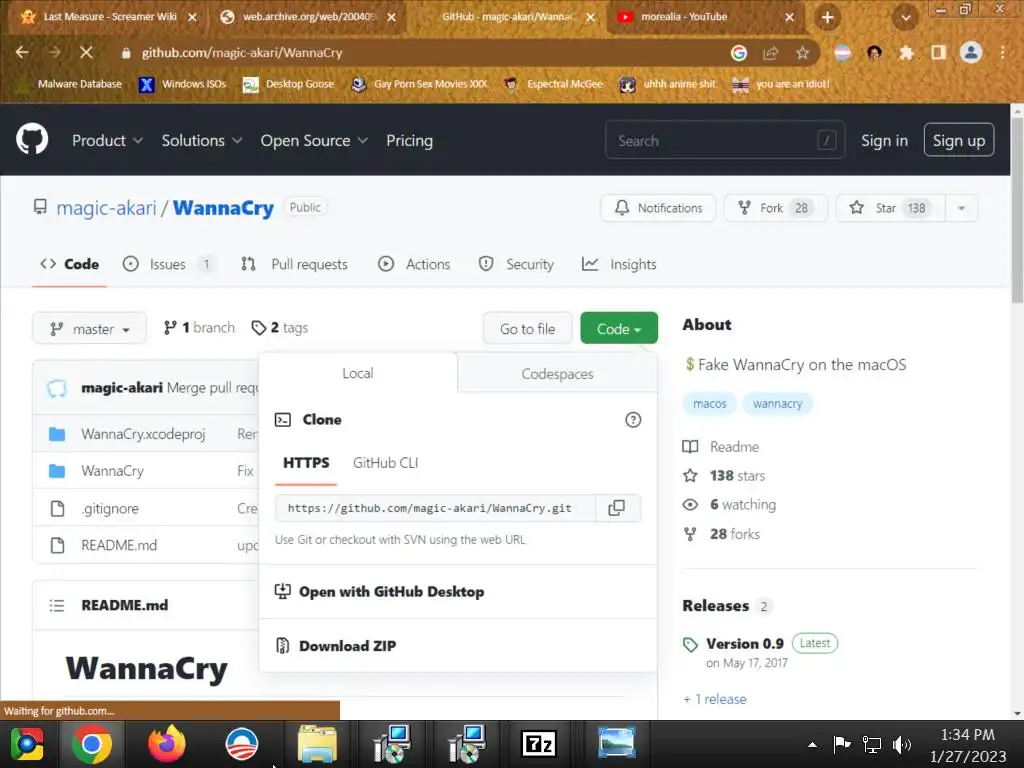Viewport: 1024px width, 768px height.
Task: Open the magic-akari owner link
Action: pyautogui.click(x=106, y=208)
